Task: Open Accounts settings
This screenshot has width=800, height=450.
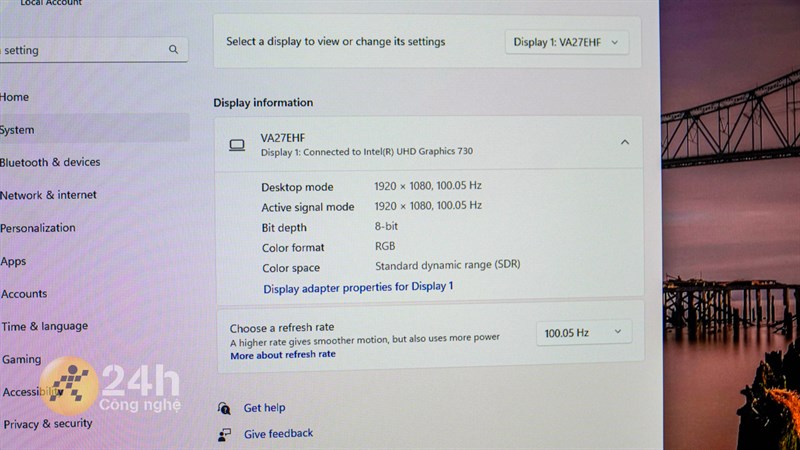Action: 24,294
